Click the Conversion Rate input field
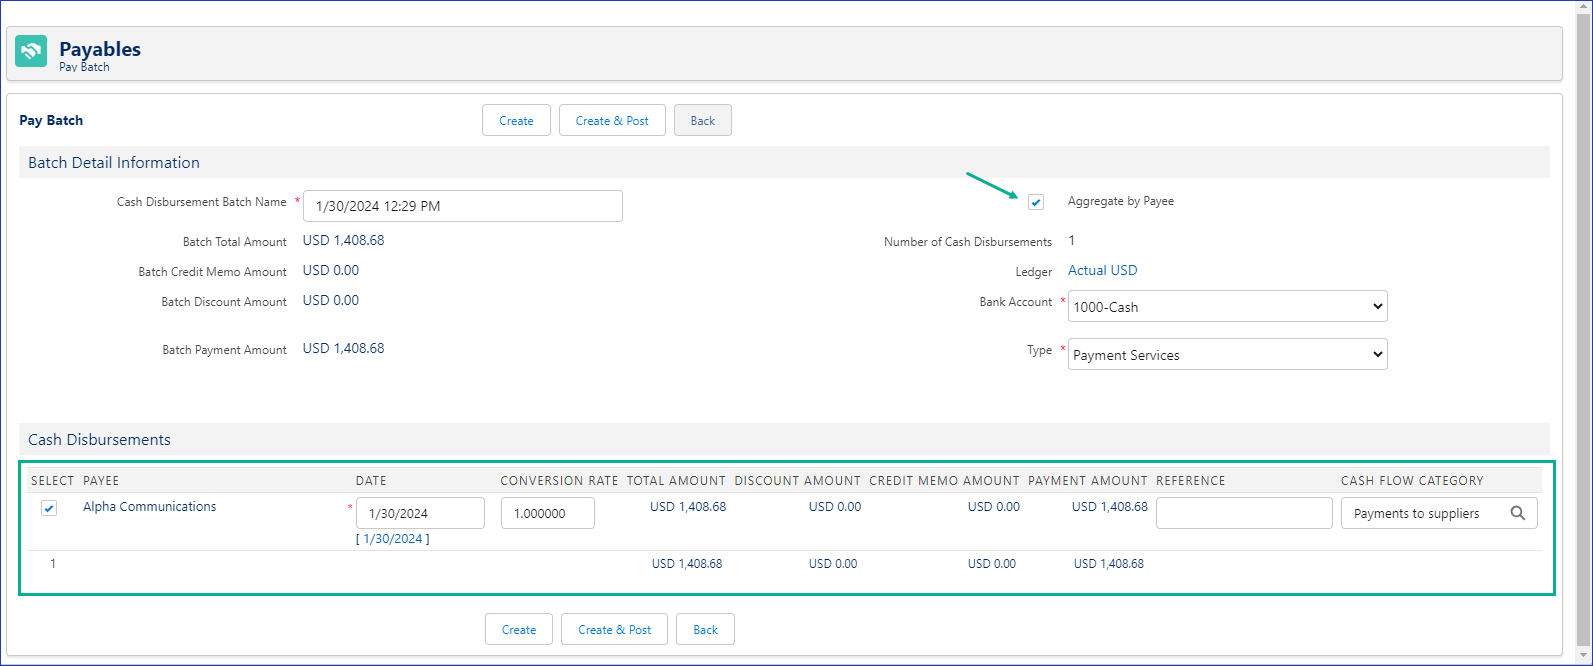This screenshot has height=666, width=1593. (x=547, y=513)
